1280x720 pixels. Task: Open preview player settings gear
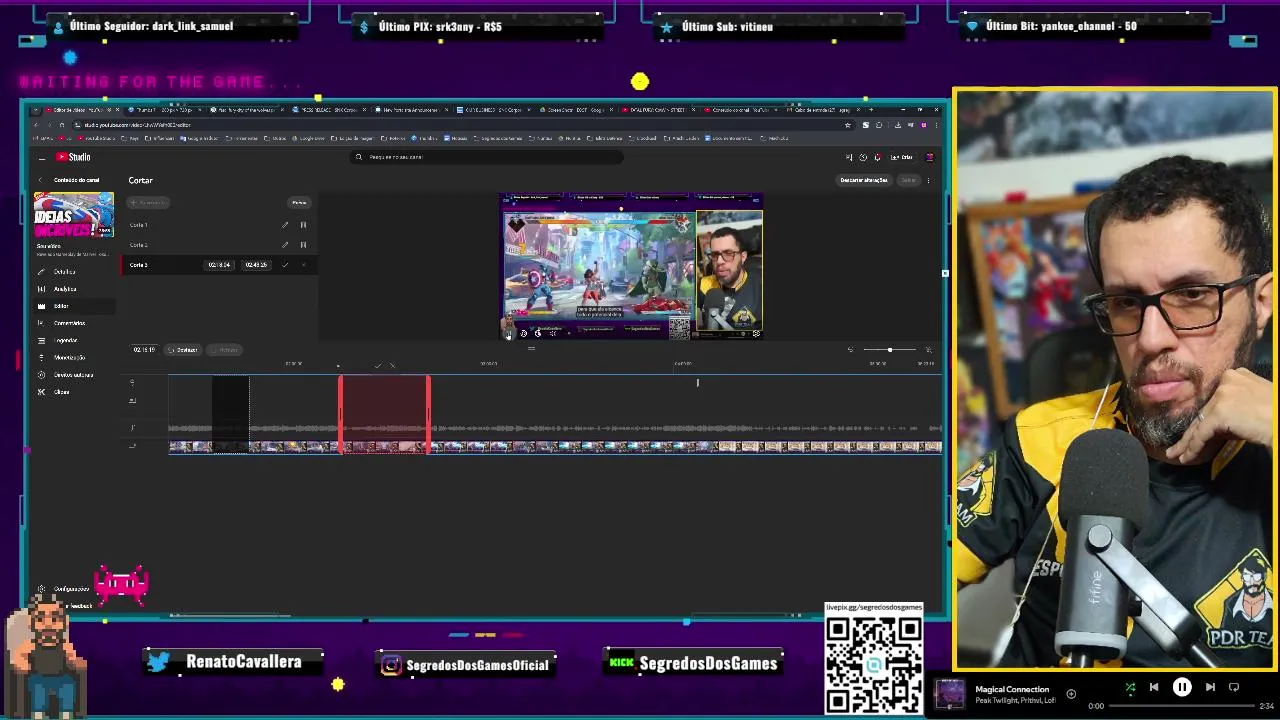pos(756,334)
